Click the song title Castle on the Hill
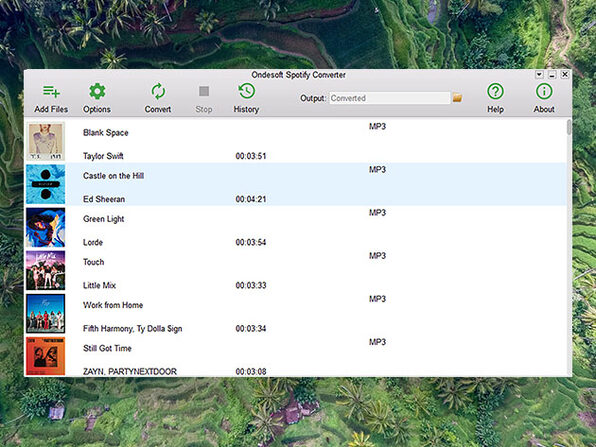Viewport: 596px width, 447px height. (x=113, y=176)
